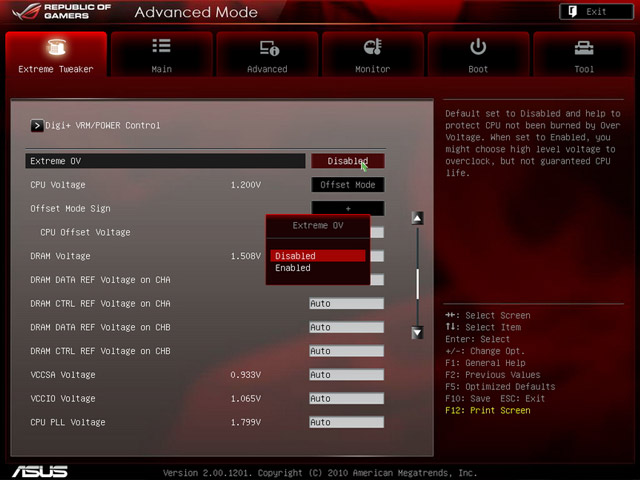
Task: Select the CPU Voltage row label
Action: pyautogui.click(x=58, y=184)
